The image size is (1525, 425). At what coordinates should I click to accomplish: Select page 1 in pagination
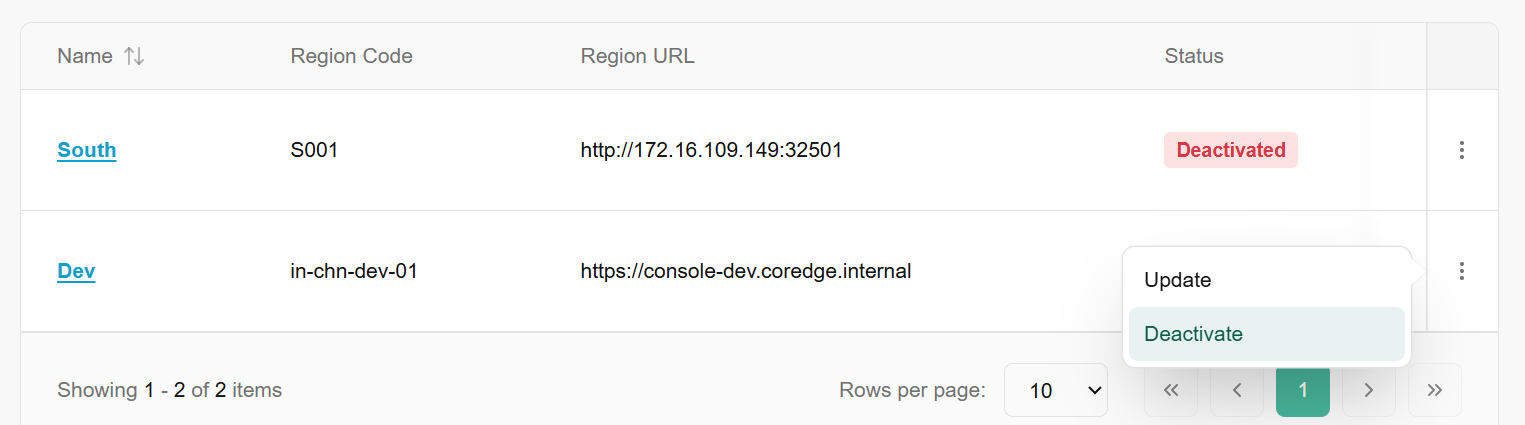point(1303,390)
